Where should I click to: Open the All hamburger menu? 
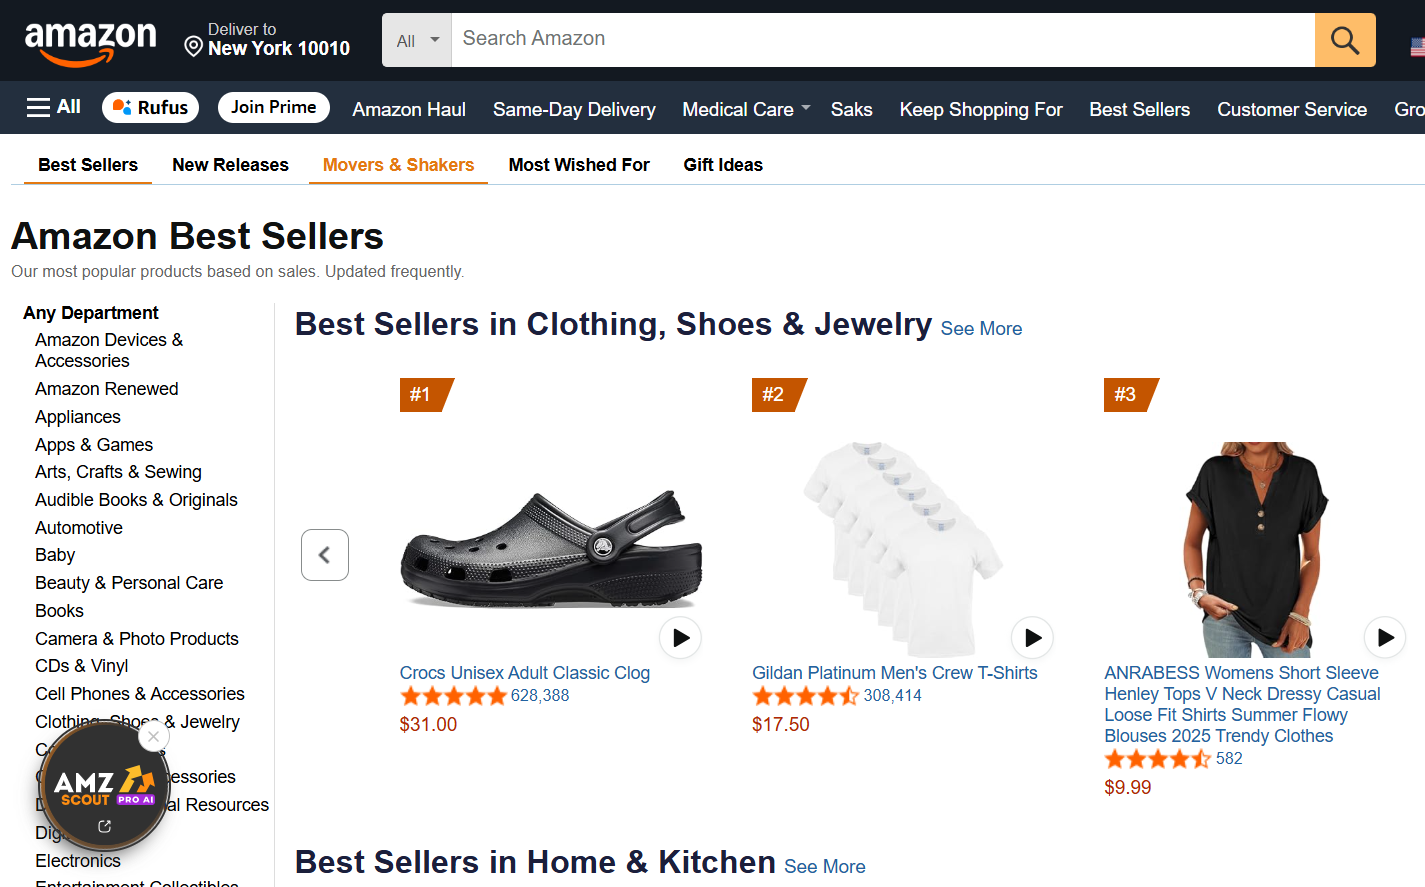52,106
